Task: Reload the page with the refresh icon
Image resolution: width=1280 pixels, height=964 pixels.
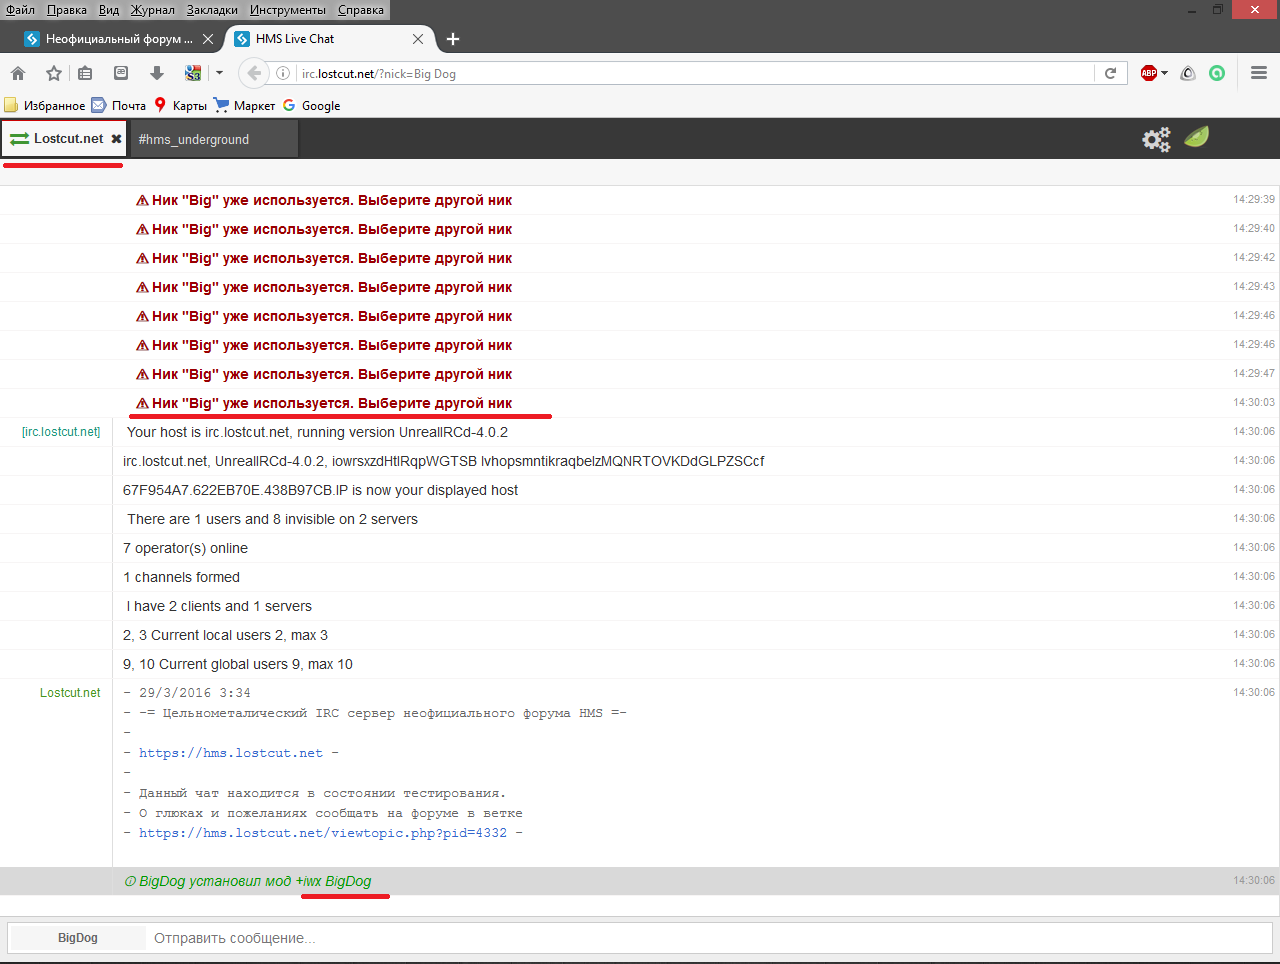Action: coord(1110,73)
